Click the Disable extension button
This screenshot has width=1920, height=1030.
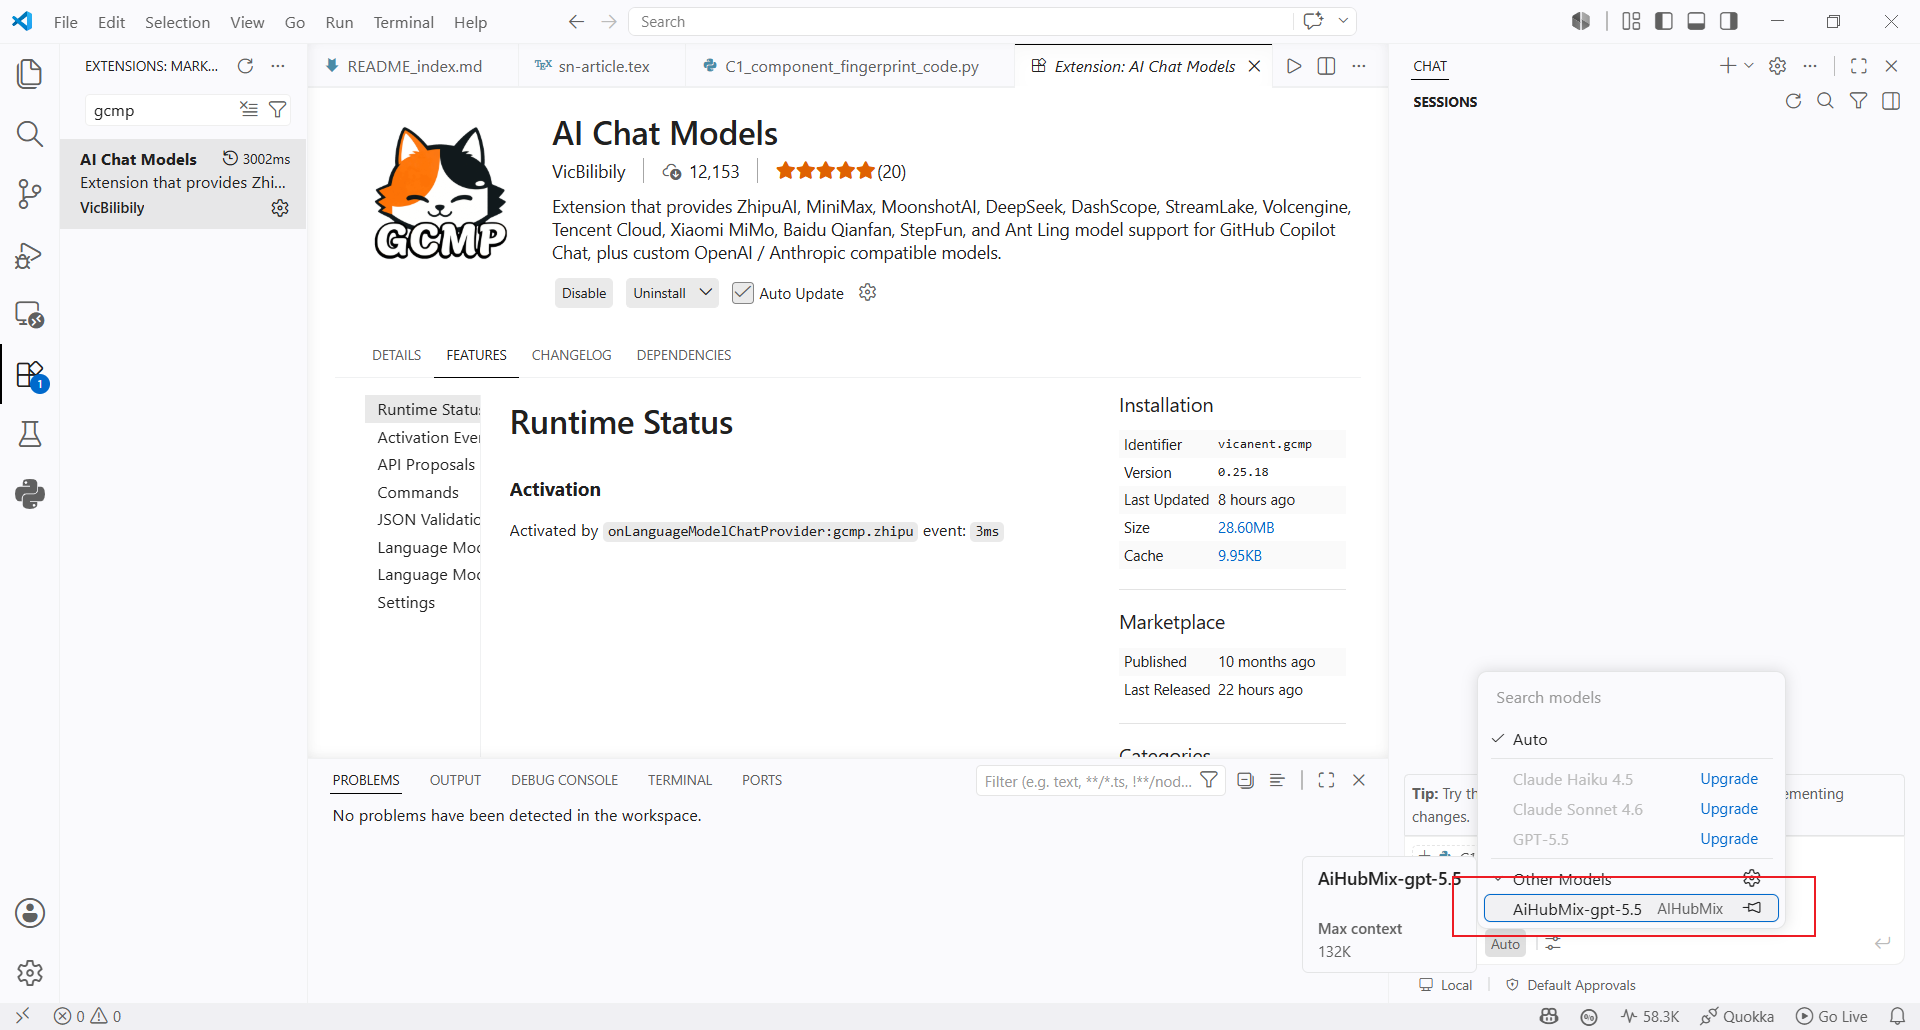584,293
